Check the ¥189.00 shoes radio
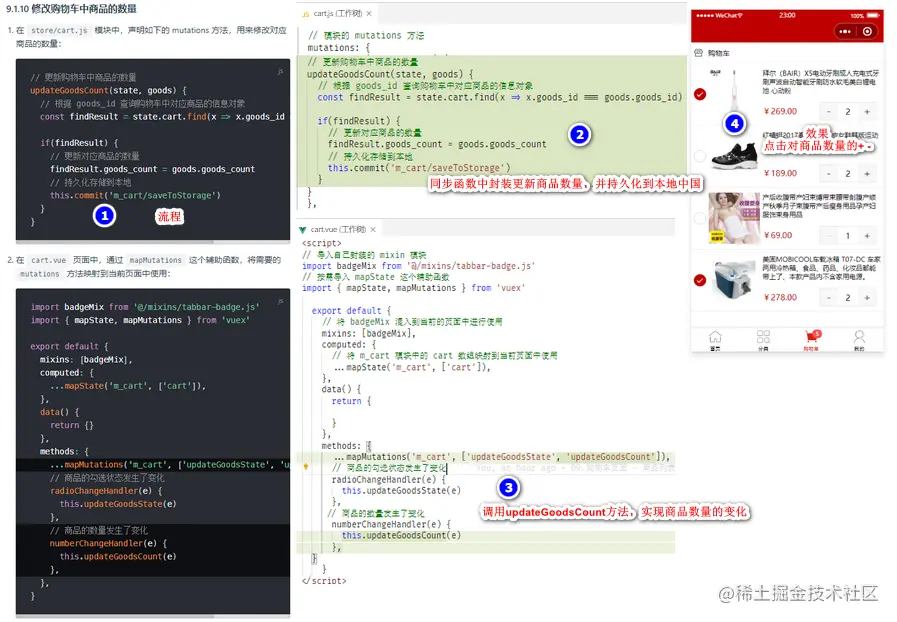897x622 pixels. (x=700, y=156)
